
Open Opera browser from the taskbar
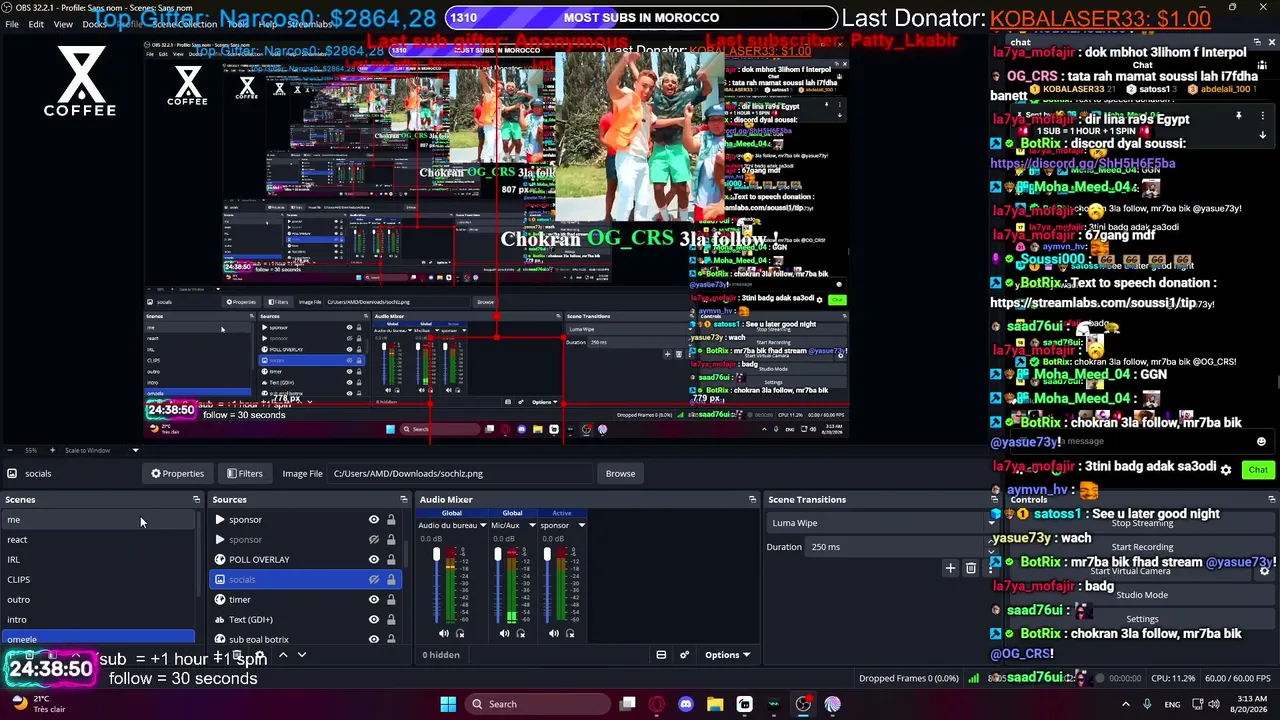click(x=657, y=704)
